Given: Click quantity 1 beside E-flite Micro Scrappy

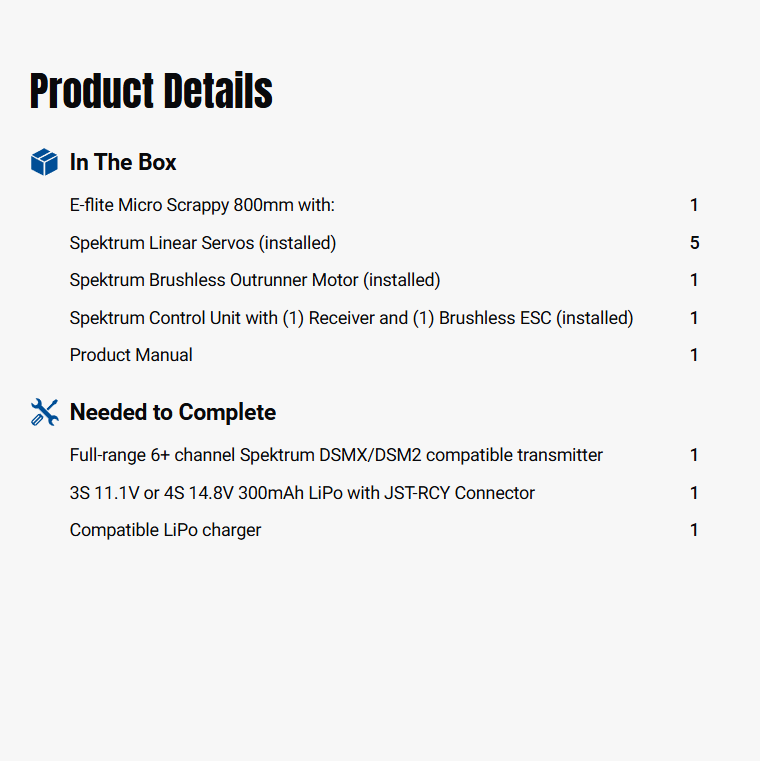Looking at the screenshot, I should tap(694, 205).
